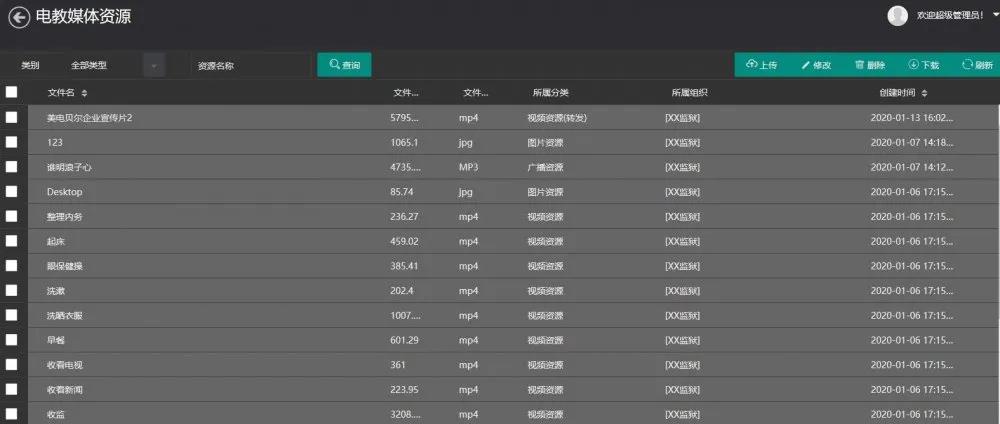The width and height of the screenshot is (1000, 424).
Task: Click the user avatar icon
Action: click(x=898, y=15)
